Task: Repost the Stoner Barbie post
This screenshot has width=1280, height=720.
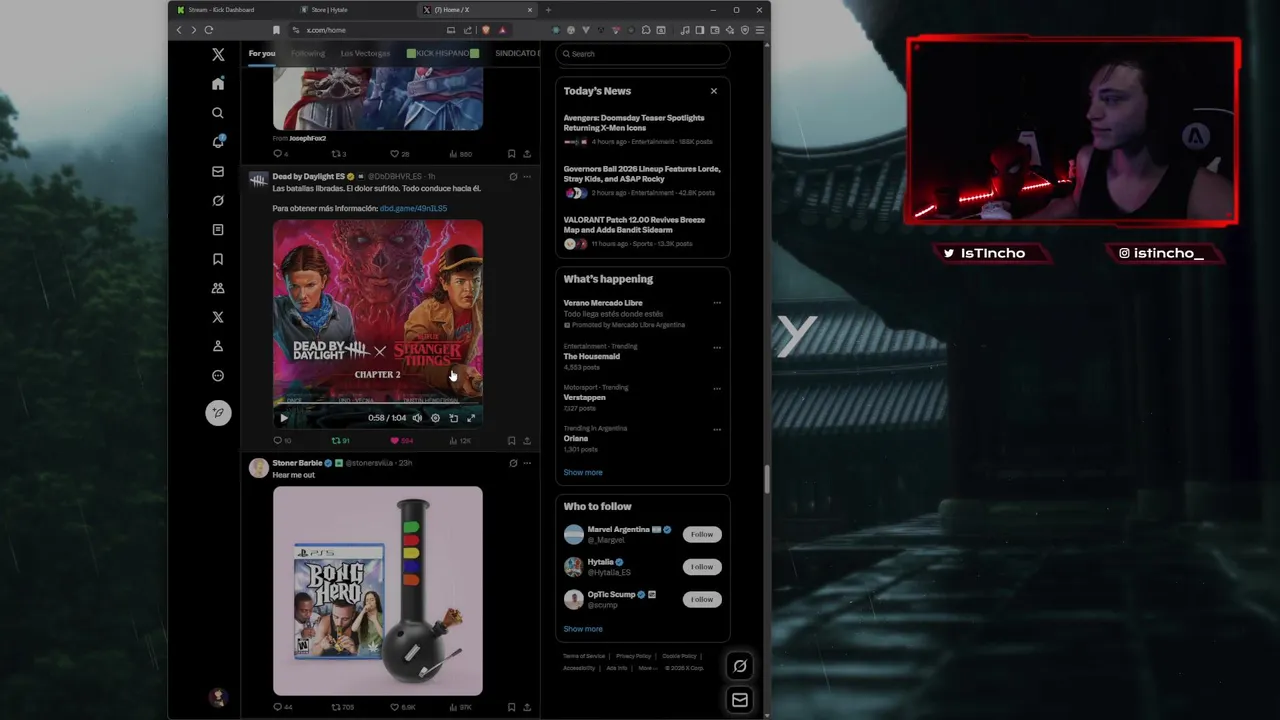Action: pos(343,707)
